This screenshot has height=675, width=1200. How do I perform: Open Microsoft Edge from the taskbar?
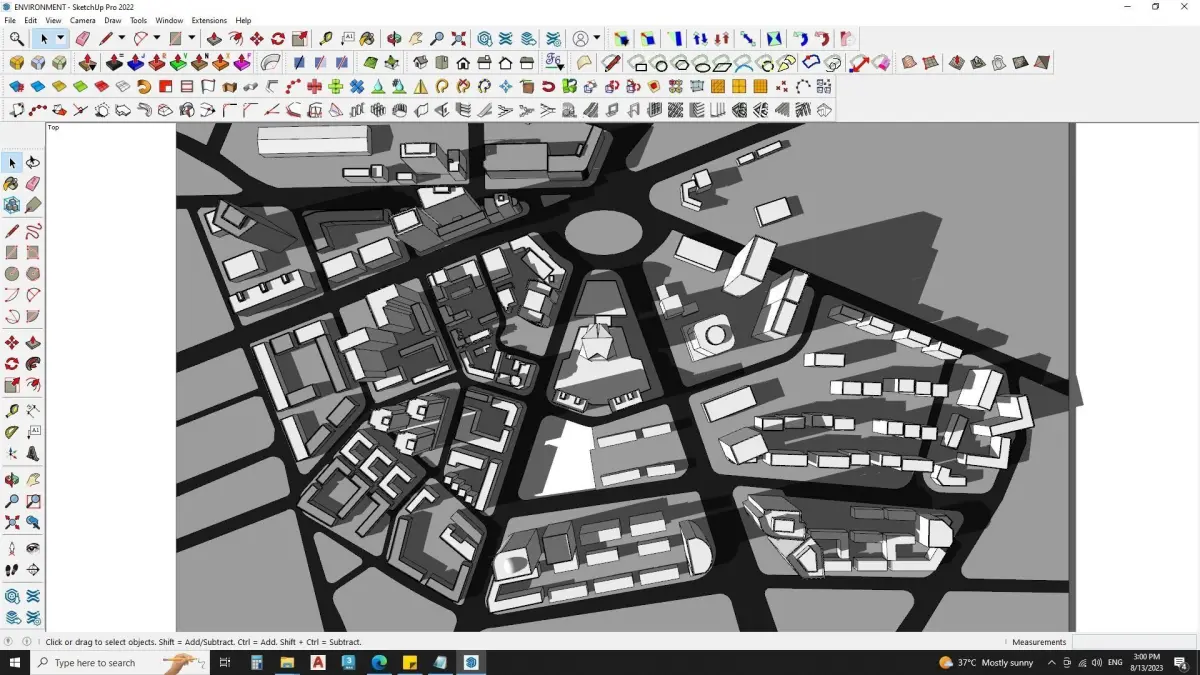point(379,663)
